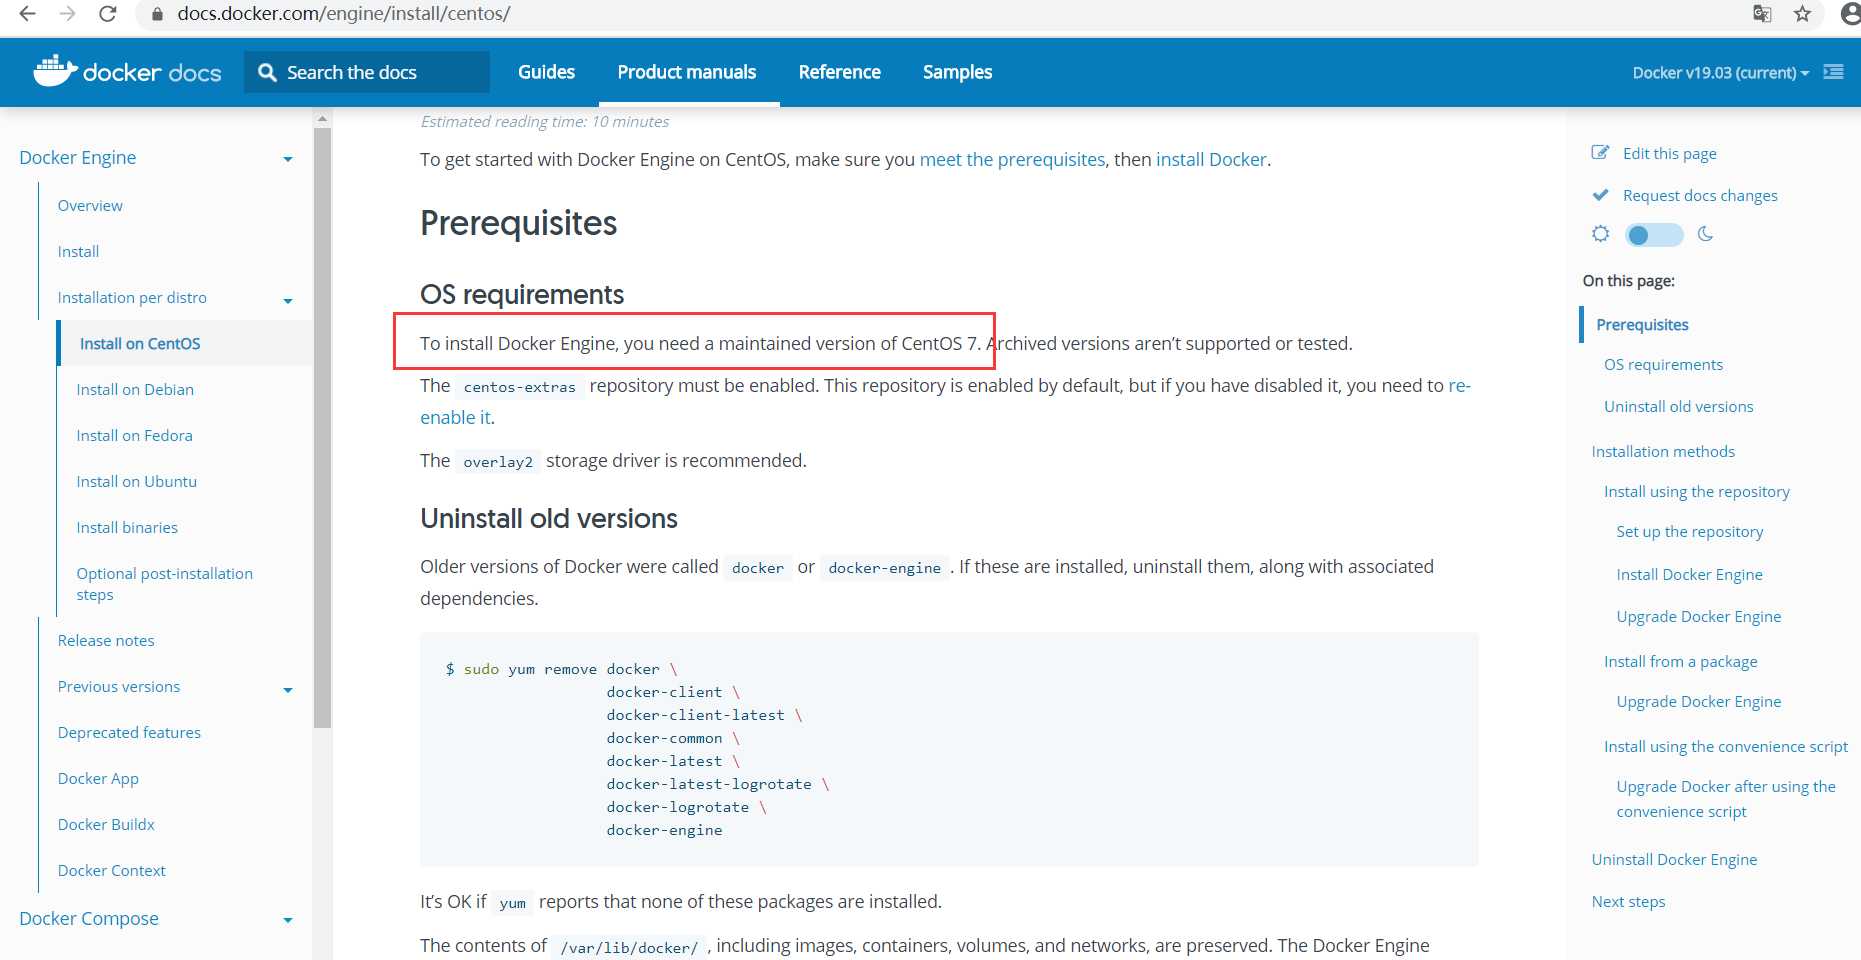
Task: Follow the 'install Docker' link
Action: click(1211, 159)
